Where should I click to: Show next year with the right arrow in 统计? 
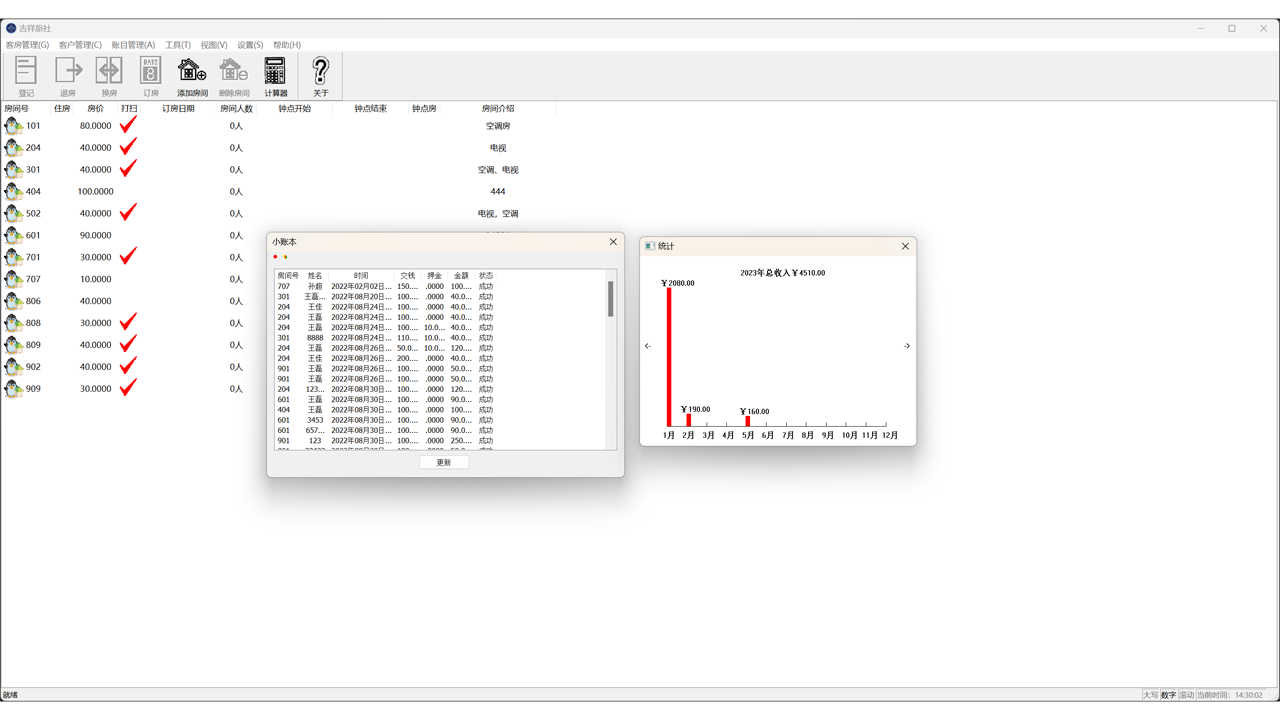click(x=907, y=346)
